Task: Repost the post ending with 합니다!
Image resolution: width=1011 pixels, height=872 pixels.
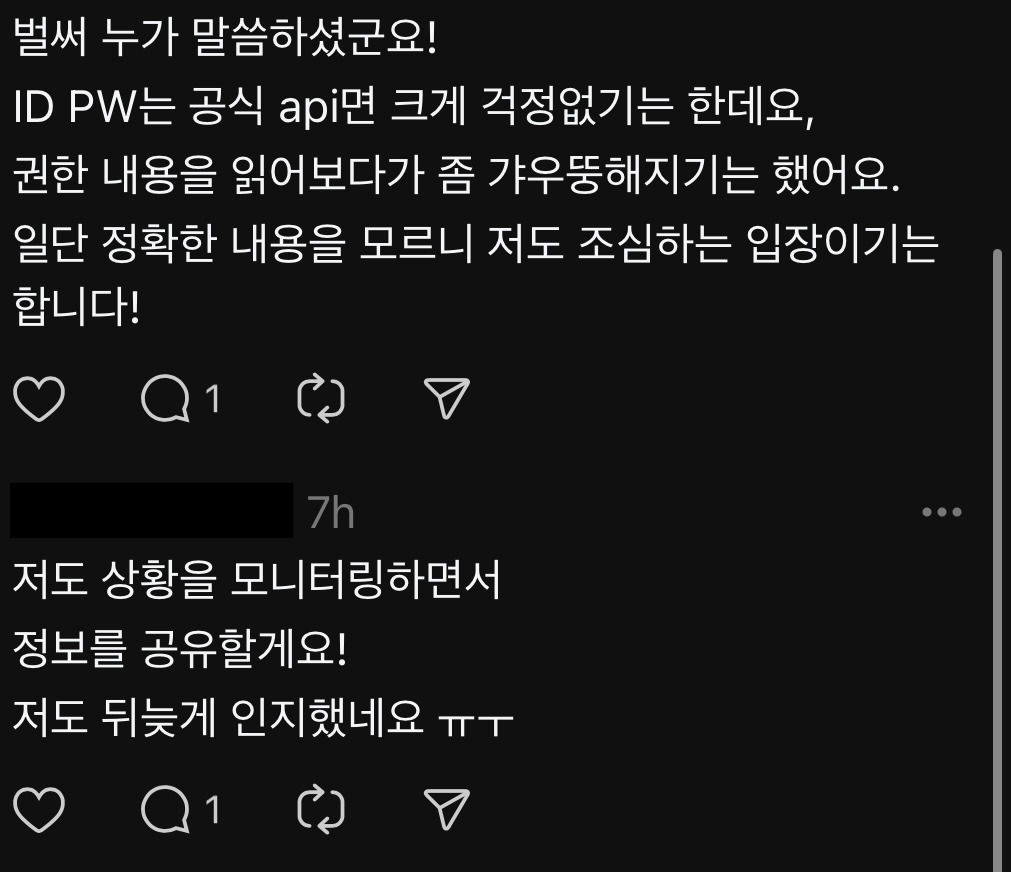Action: 321,399
